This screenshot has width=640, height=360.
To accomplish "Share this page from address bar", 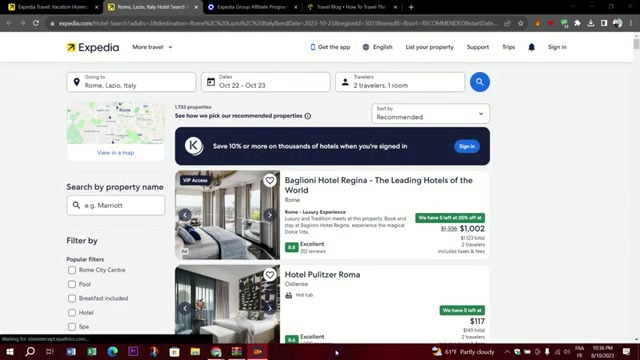I will tap(507, 23).
